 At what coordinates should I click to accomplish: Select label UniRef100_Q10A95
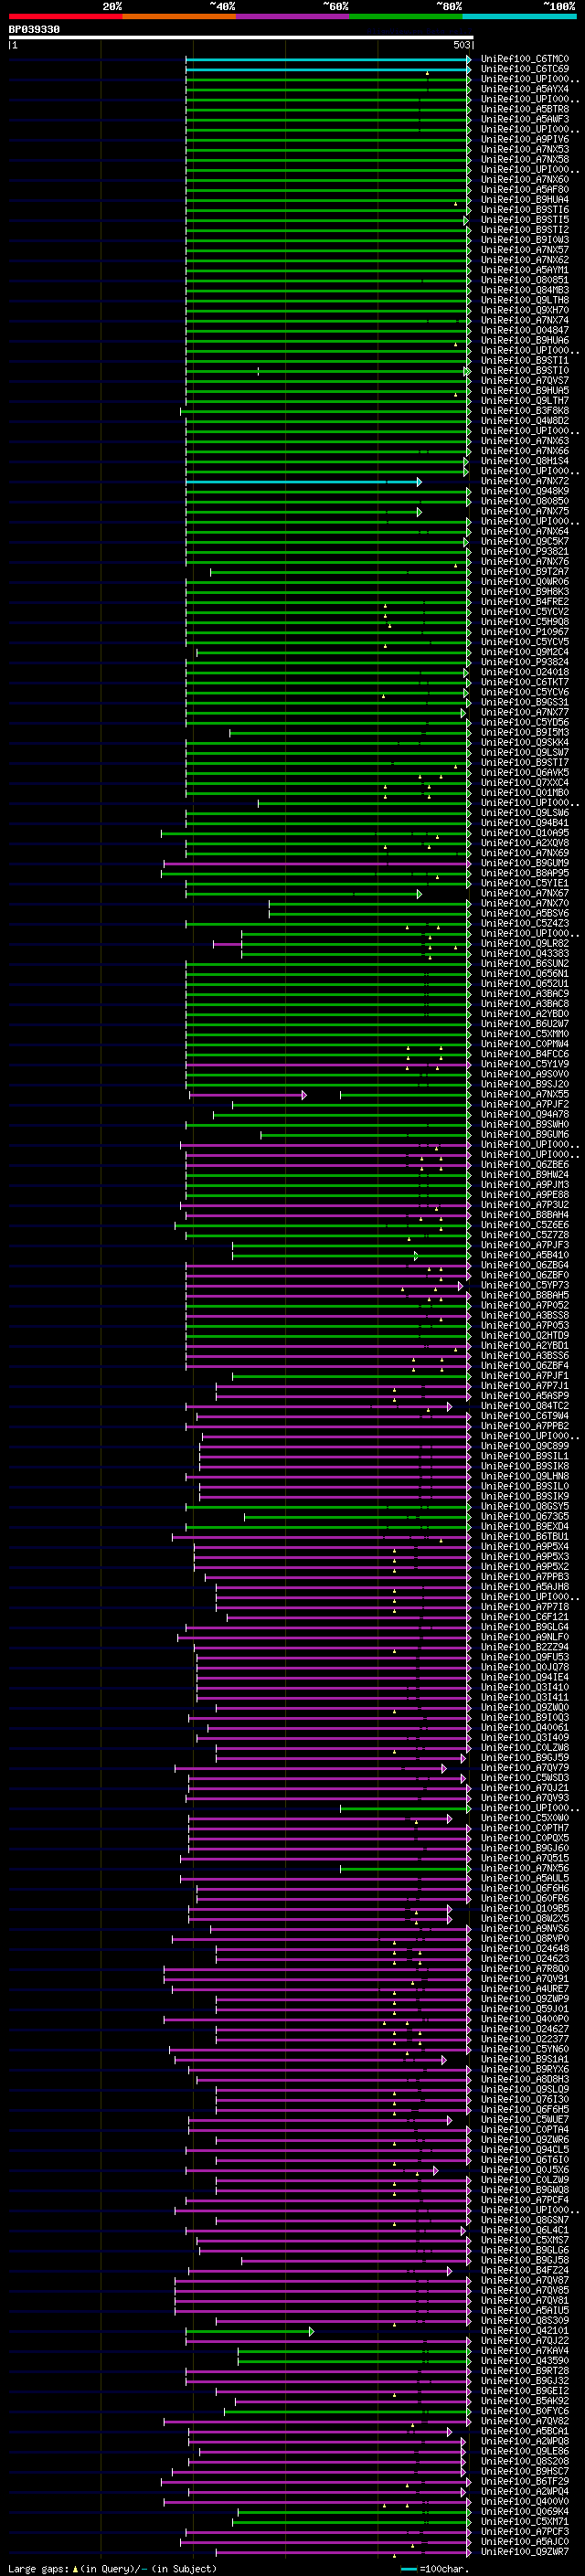tap(525, 833)
